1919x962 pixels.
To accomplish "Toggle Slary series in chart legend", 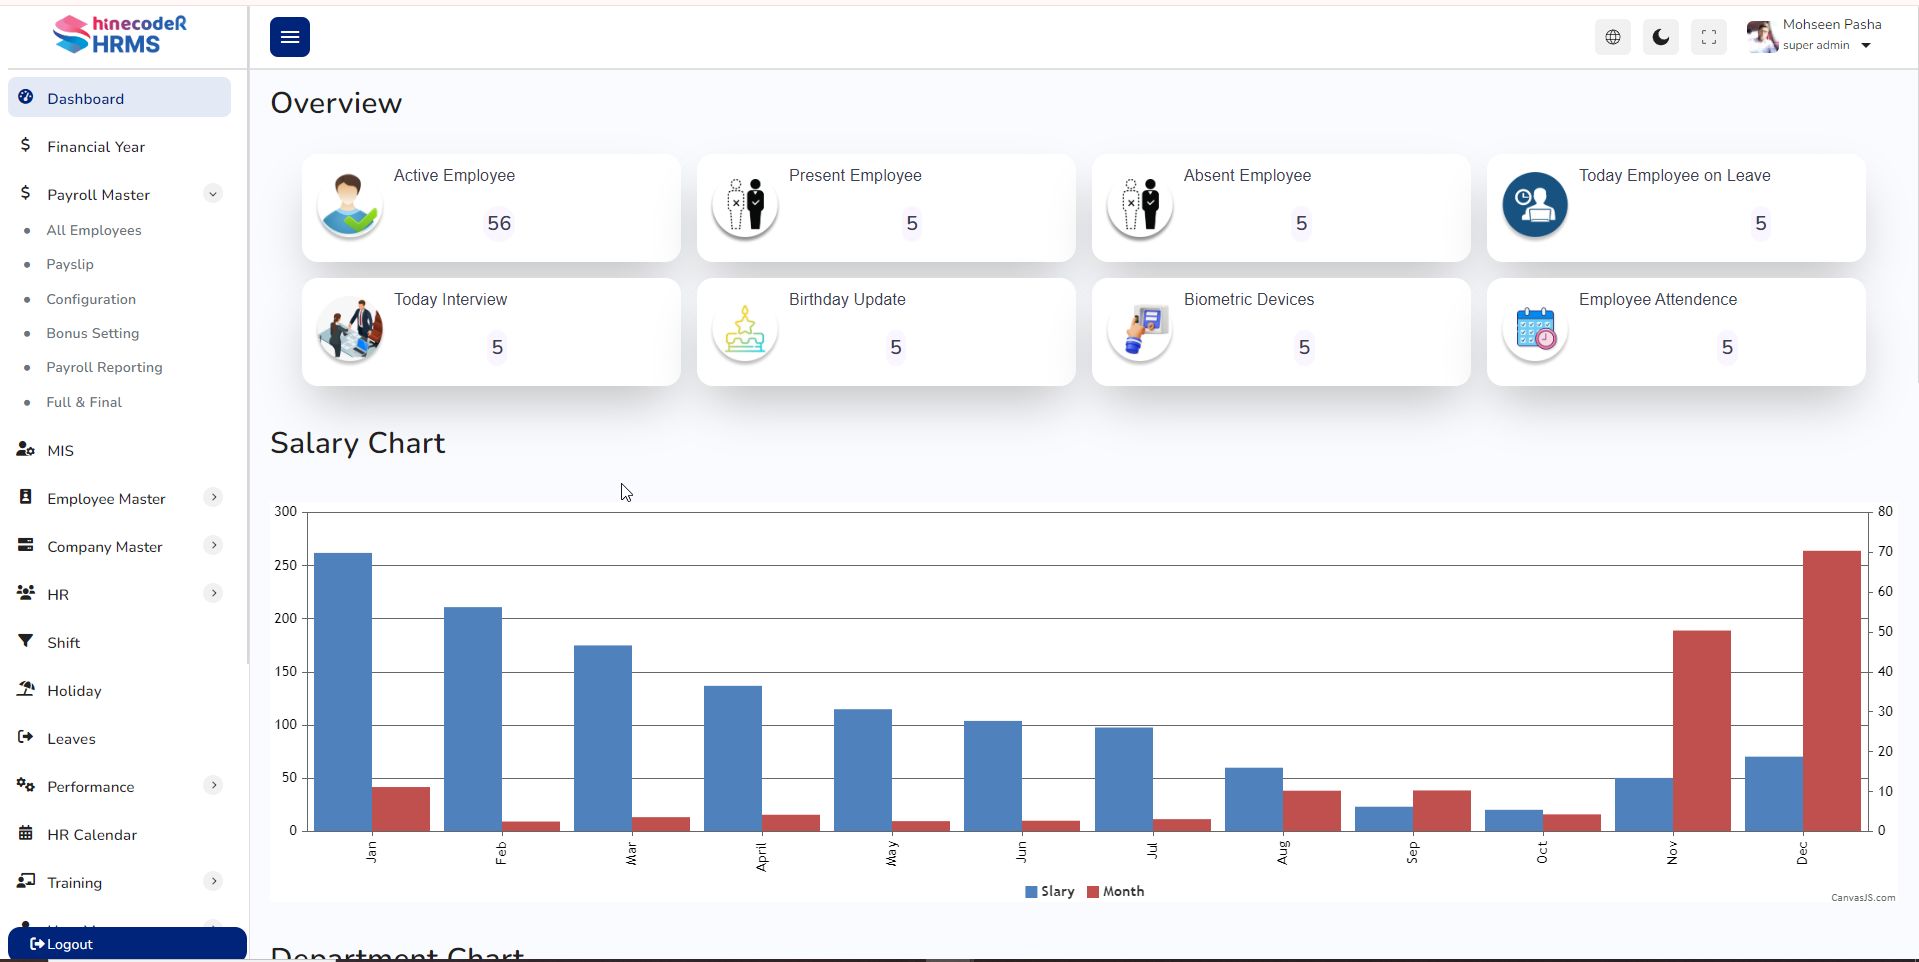I will click(x=1050, y=891).
